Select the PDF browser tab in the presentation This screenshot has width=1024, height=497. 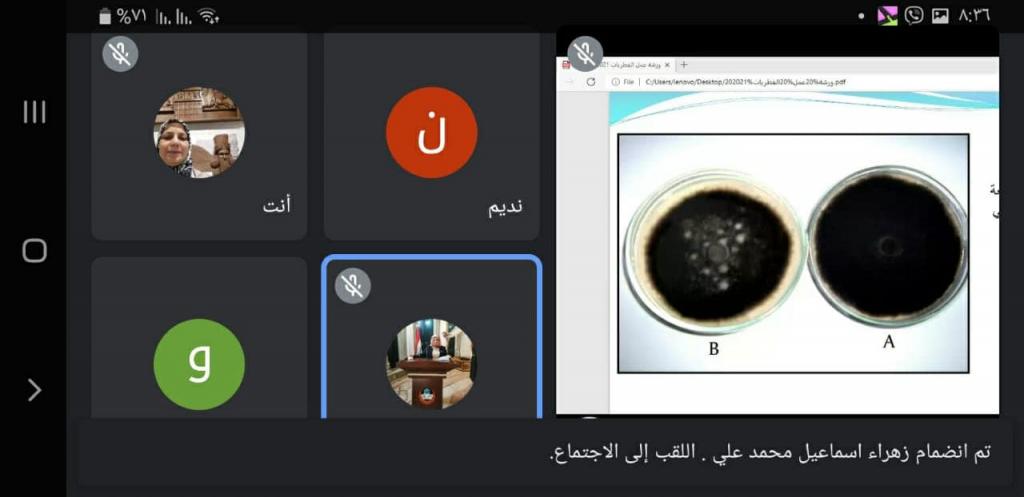615,65
